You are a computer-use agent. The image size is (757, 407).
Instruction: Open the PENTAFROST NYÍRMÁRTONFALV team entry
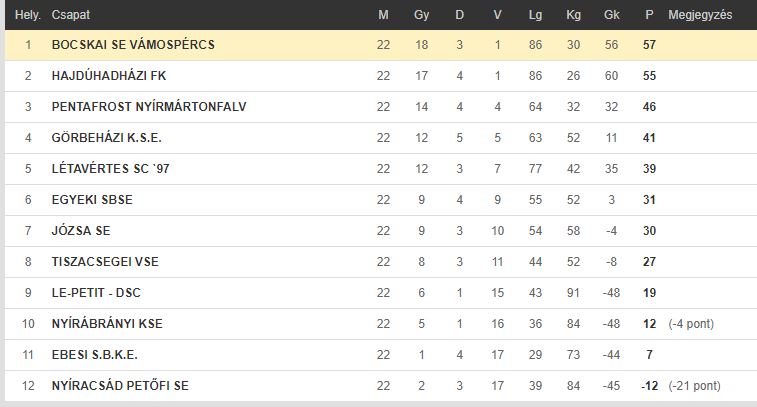pyautogui.click(x=149, y=107)
